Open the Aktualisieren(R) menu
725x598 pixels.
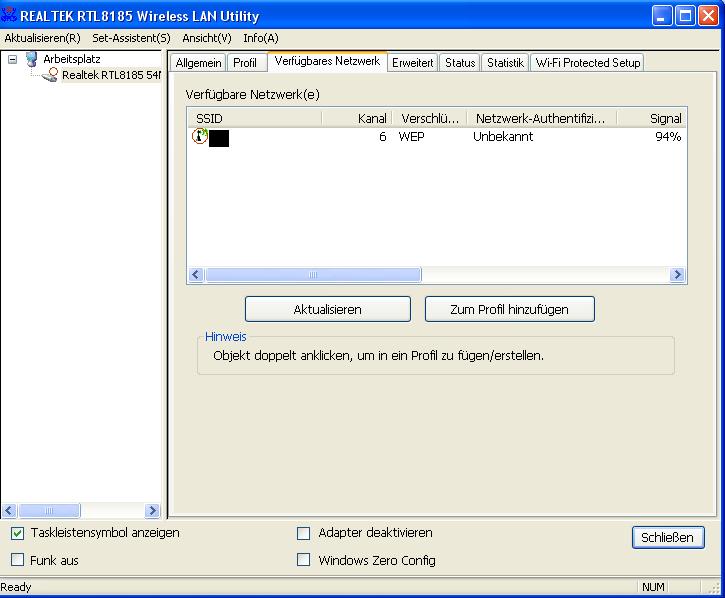pos(42,38)
